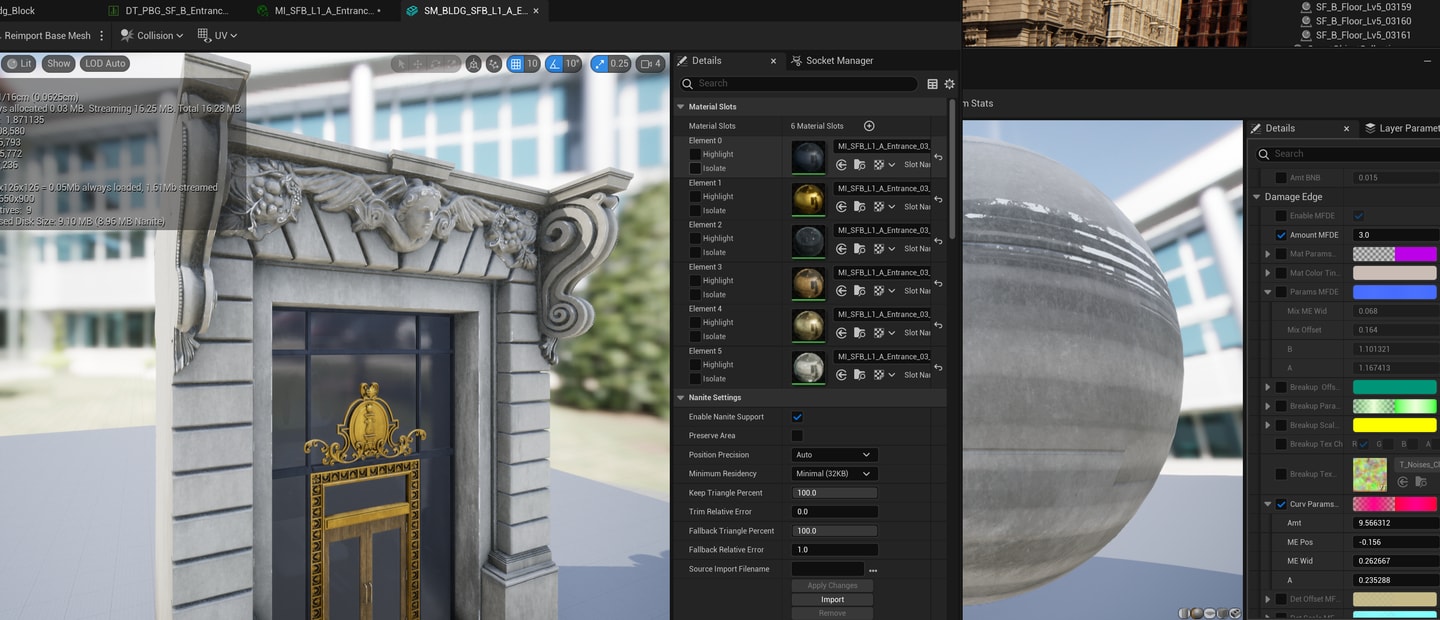Toggle grid snapping in the viewport toolbar
The image size is (1440, 620).
516,64
